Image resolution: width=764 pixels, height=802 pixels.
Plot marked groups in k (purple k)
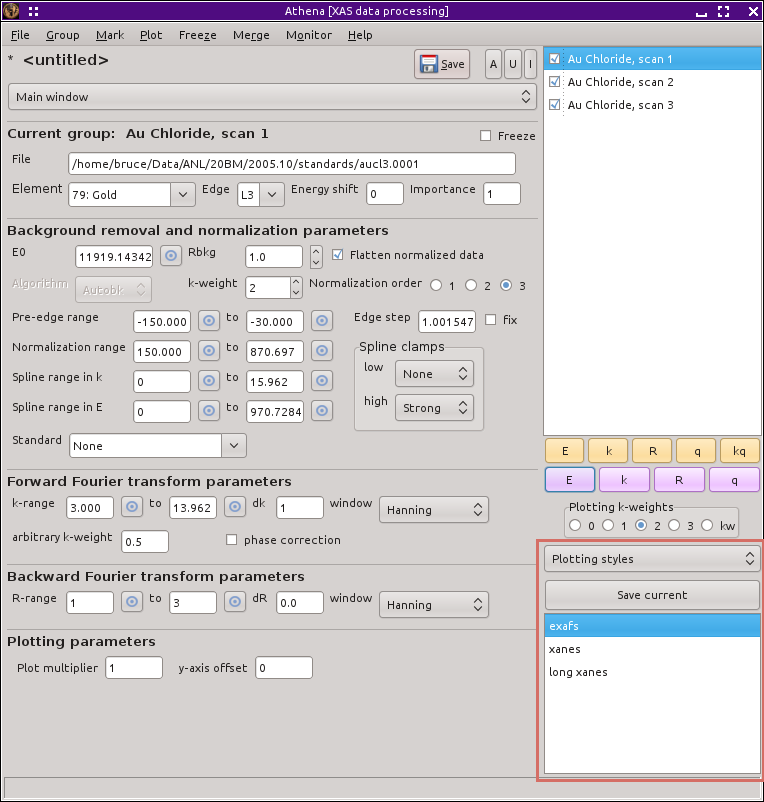point(624,480)
